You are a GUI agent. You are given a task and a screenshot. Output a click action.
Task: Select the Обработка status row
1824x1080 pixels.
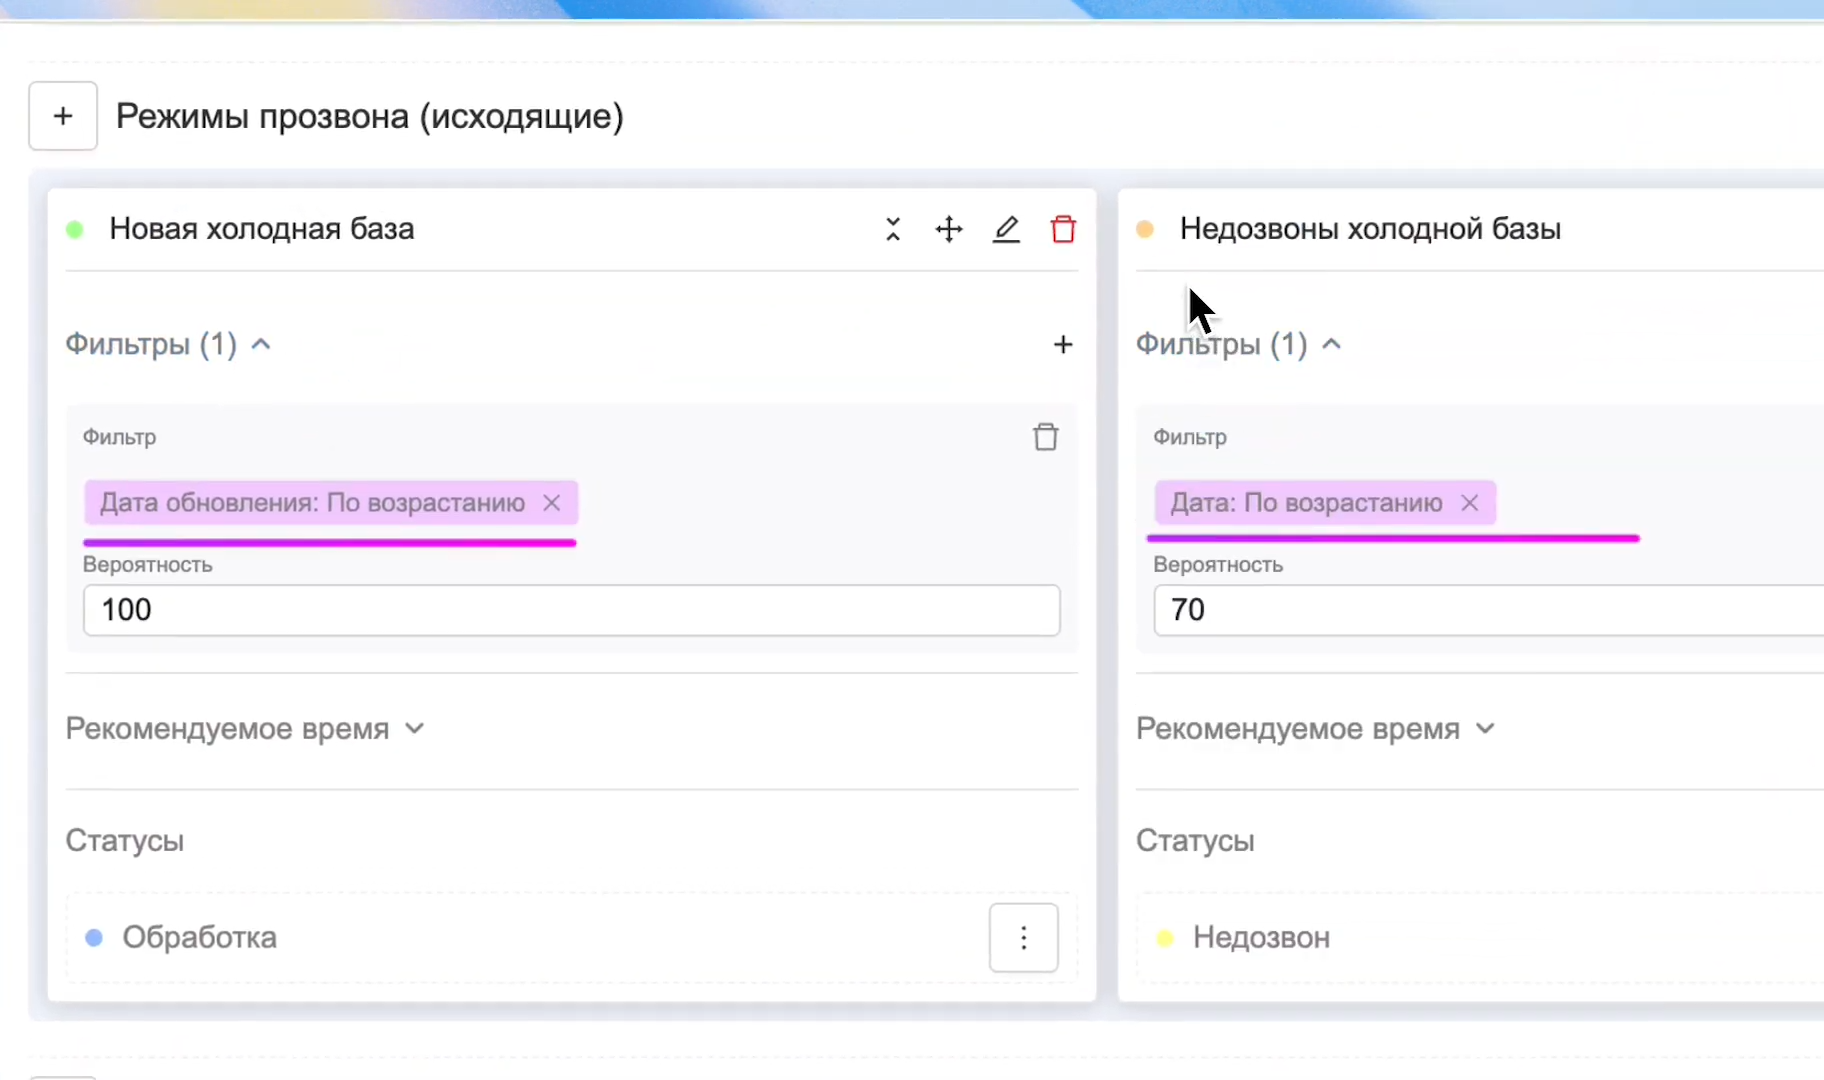572,938
